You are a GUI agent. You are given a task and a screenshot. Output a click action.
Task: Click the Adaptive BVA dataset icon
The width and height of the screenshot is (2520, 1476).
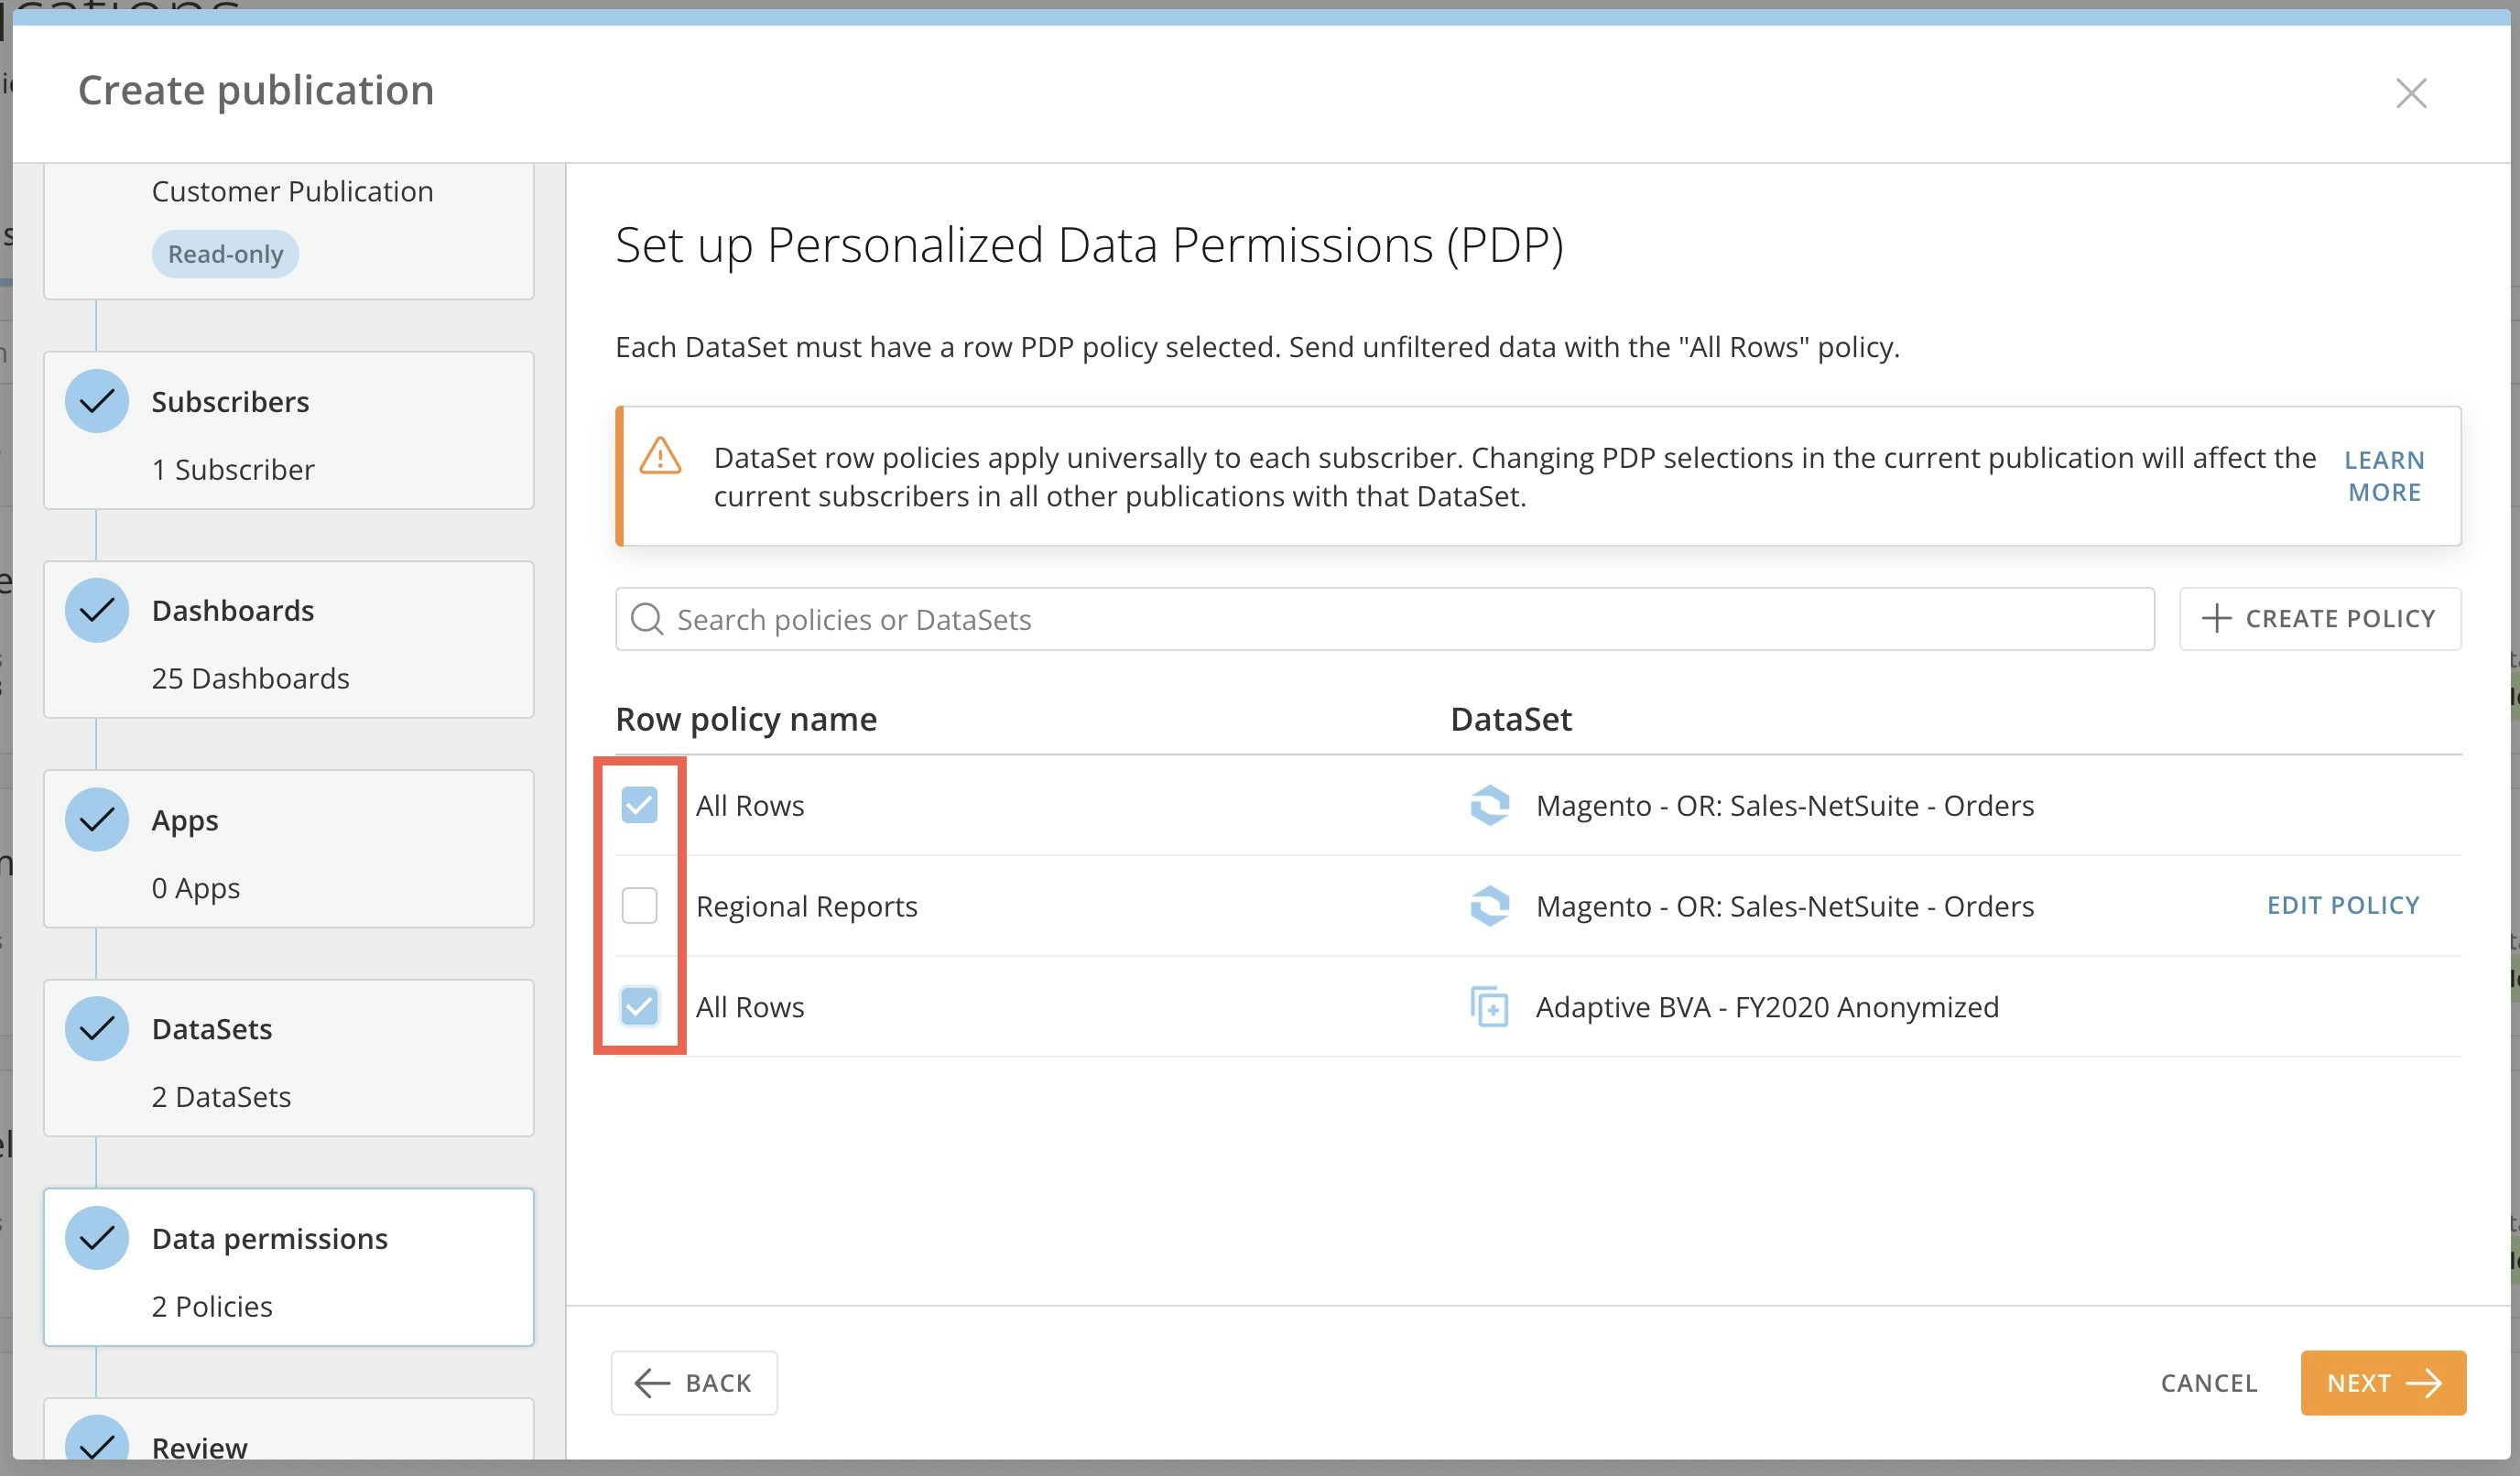(1489, 1007)
